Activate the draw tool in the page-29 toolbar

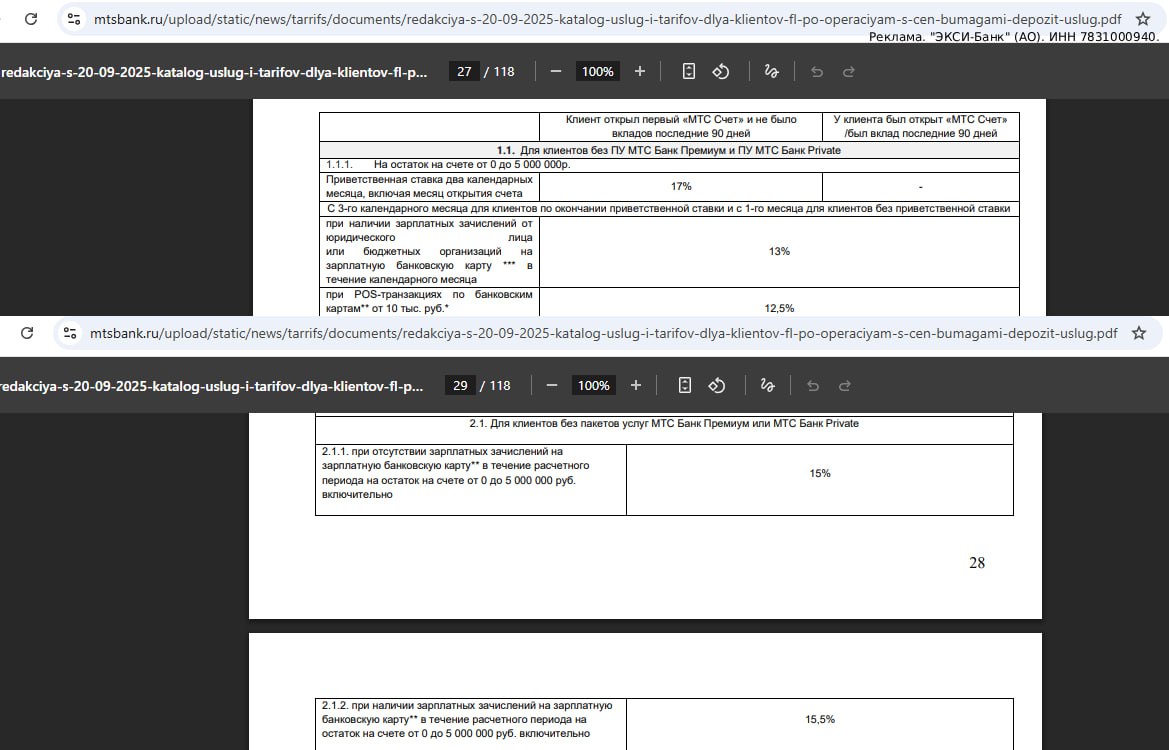point(766,385)
